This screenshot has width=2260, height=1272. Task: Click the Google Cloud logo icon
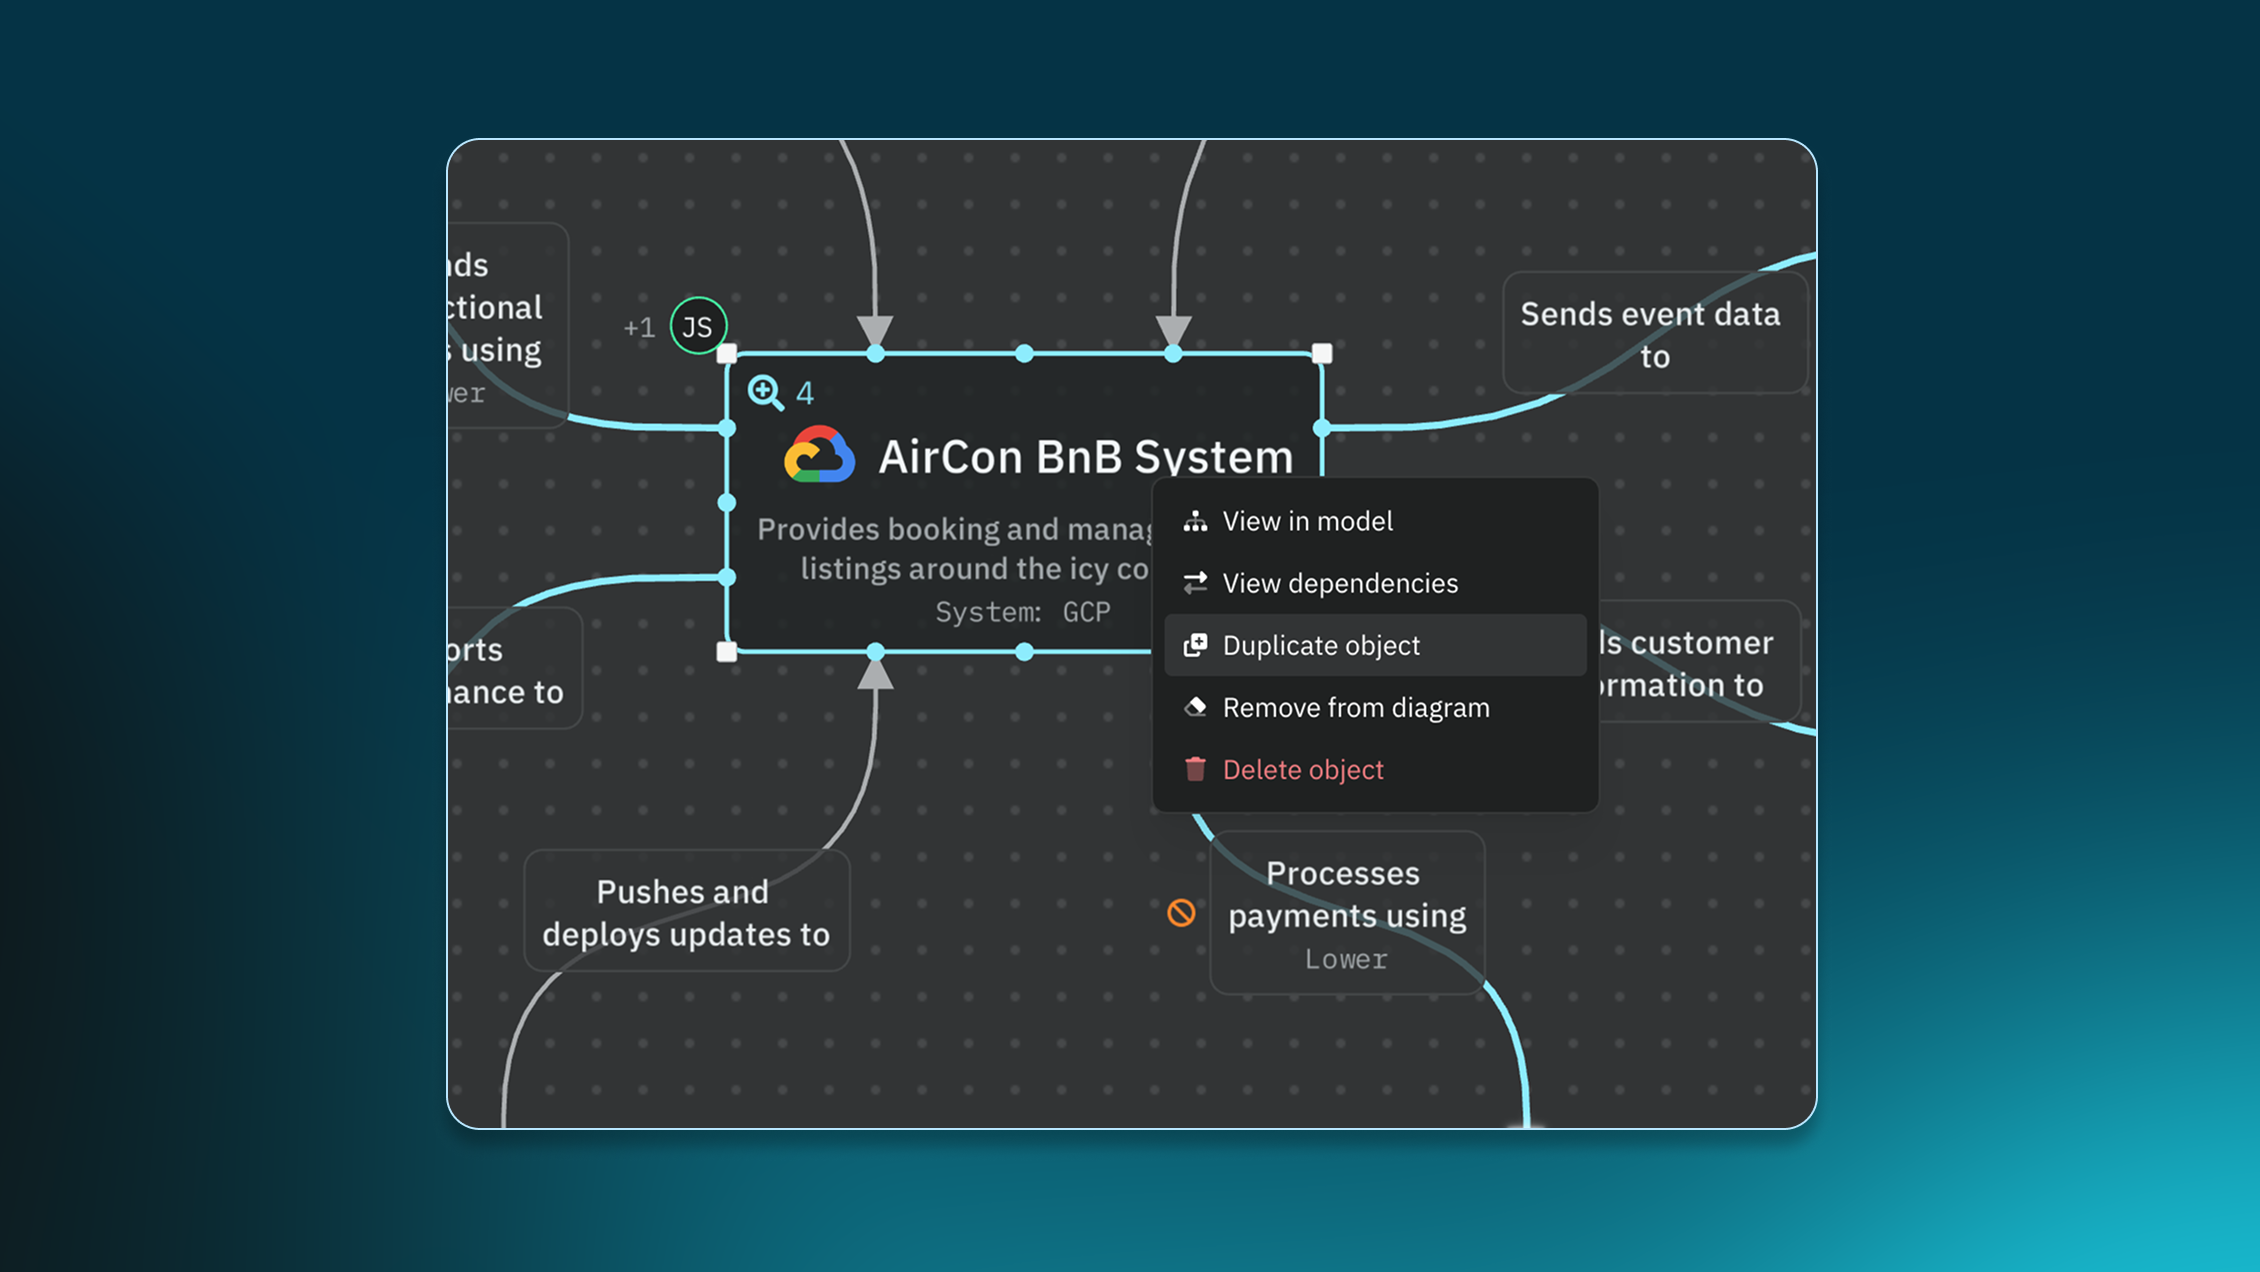(x=819, y=456)
